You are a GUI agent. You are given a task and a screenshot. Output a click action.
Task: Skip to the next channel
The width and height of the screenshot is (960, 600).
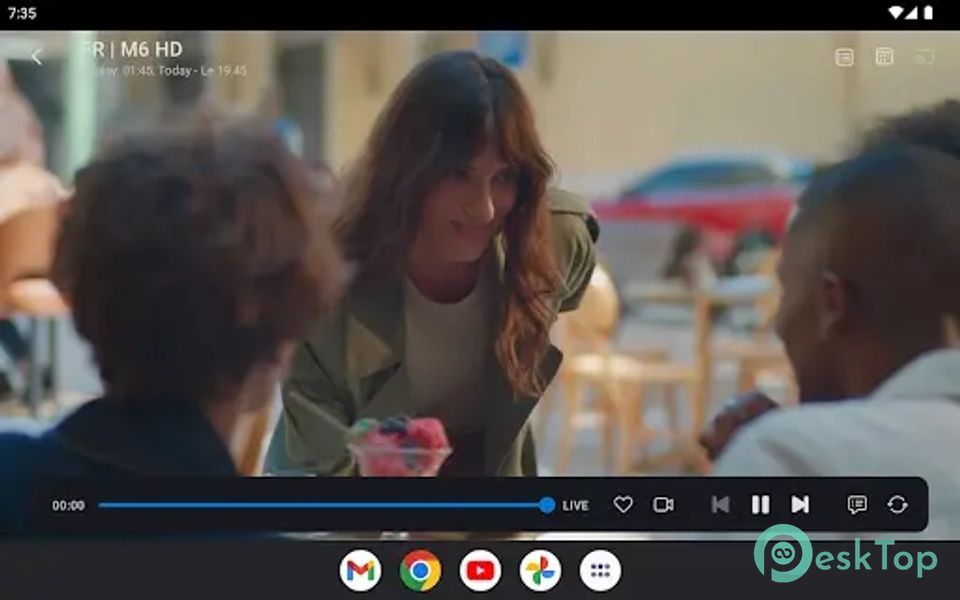(800, 504)
